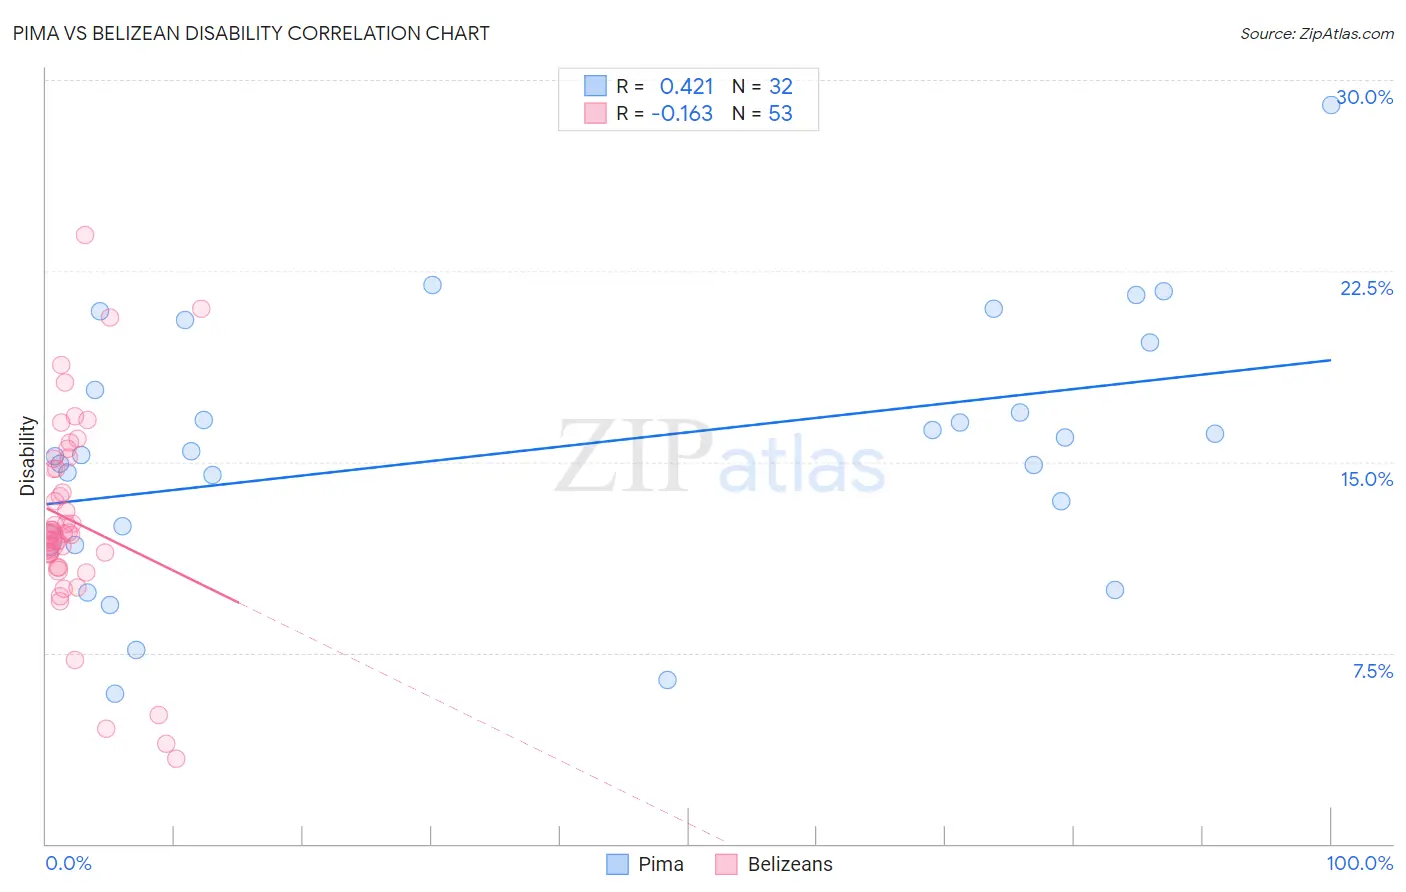This screenshot has height=892, width=1406.
Task: Click the Belizeans label in bottom legend
Action: coord(790,864)
